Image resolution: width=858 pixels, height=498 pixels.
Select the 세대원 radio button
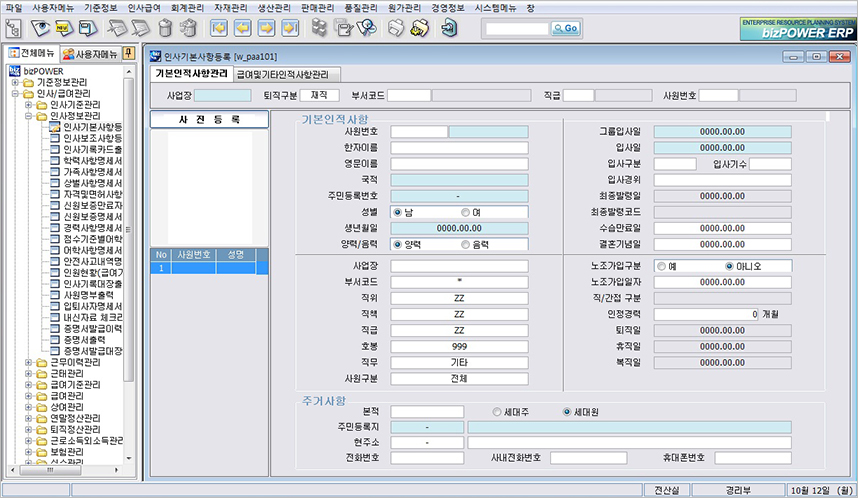coord(567,412)
